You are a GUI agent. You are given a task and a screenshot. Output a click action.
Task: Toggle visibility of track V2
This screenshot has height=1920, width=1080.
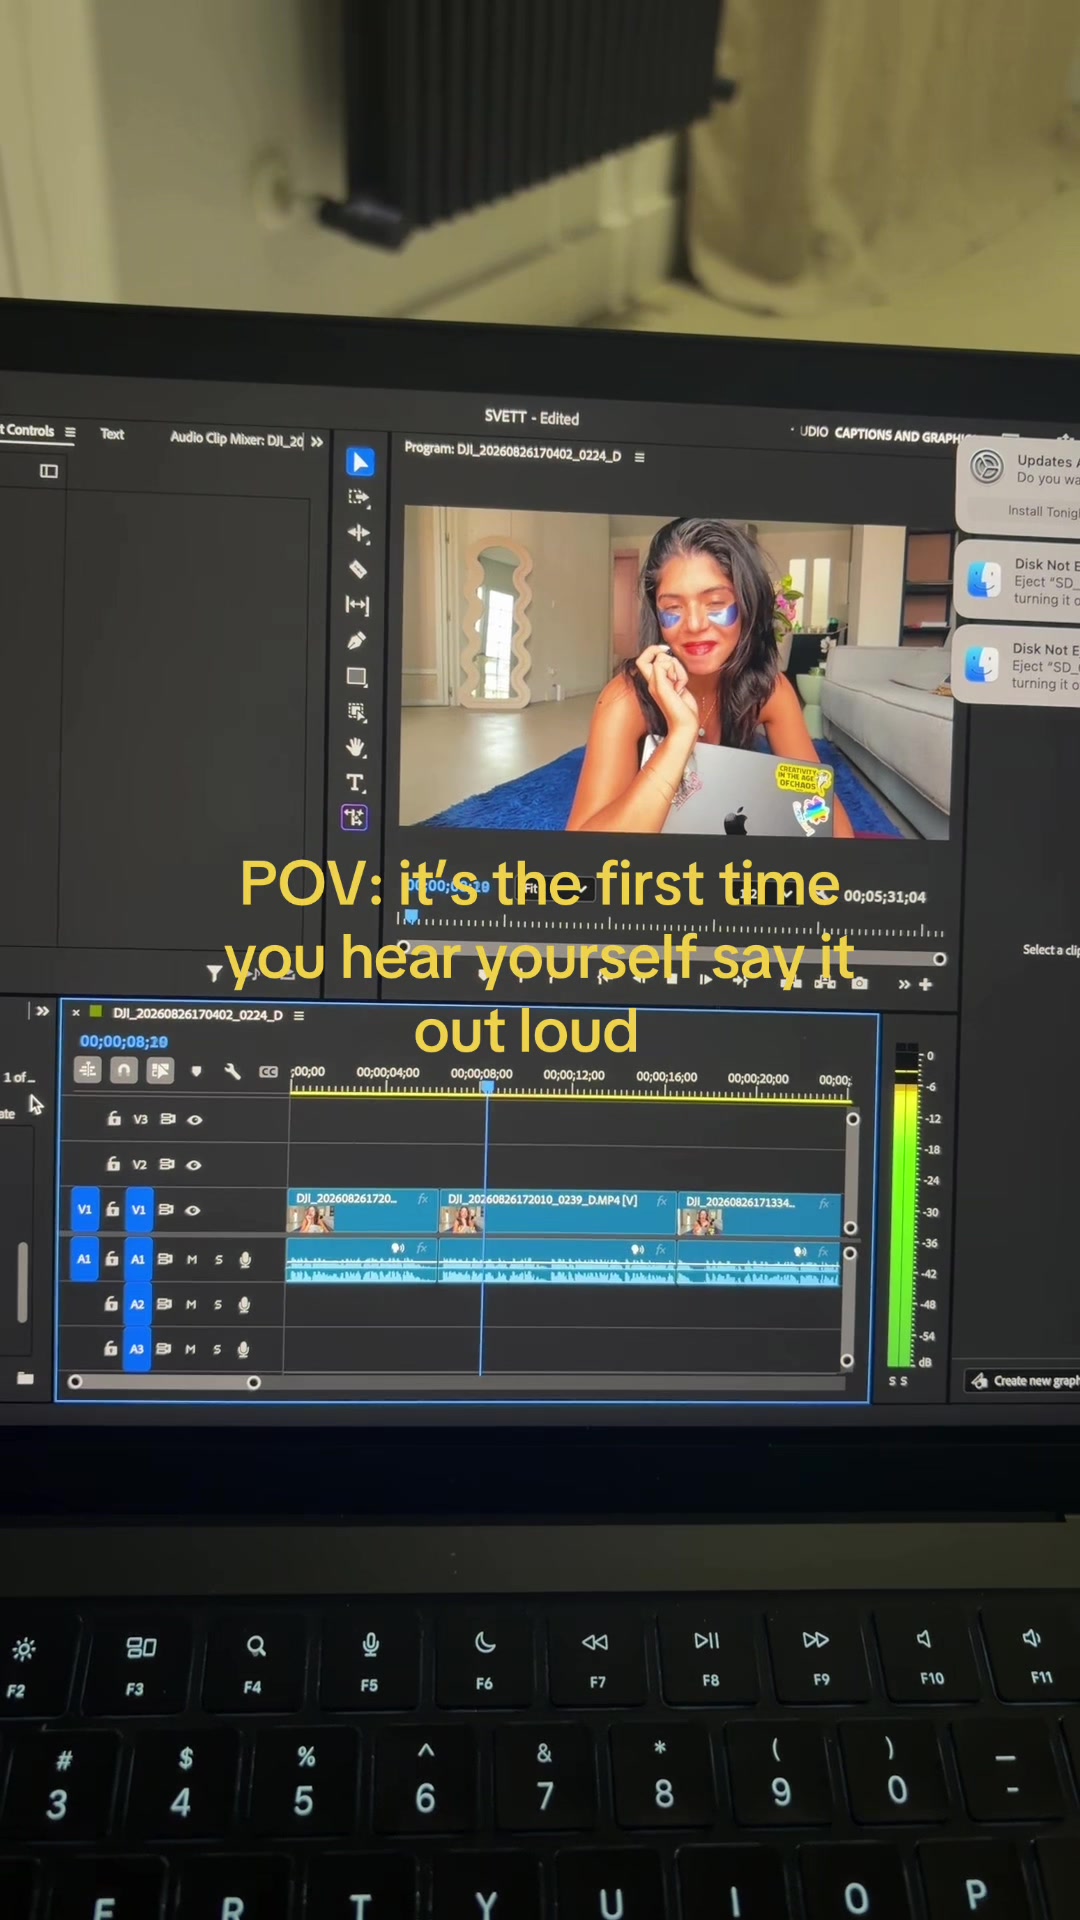[x=194, y=1165]
